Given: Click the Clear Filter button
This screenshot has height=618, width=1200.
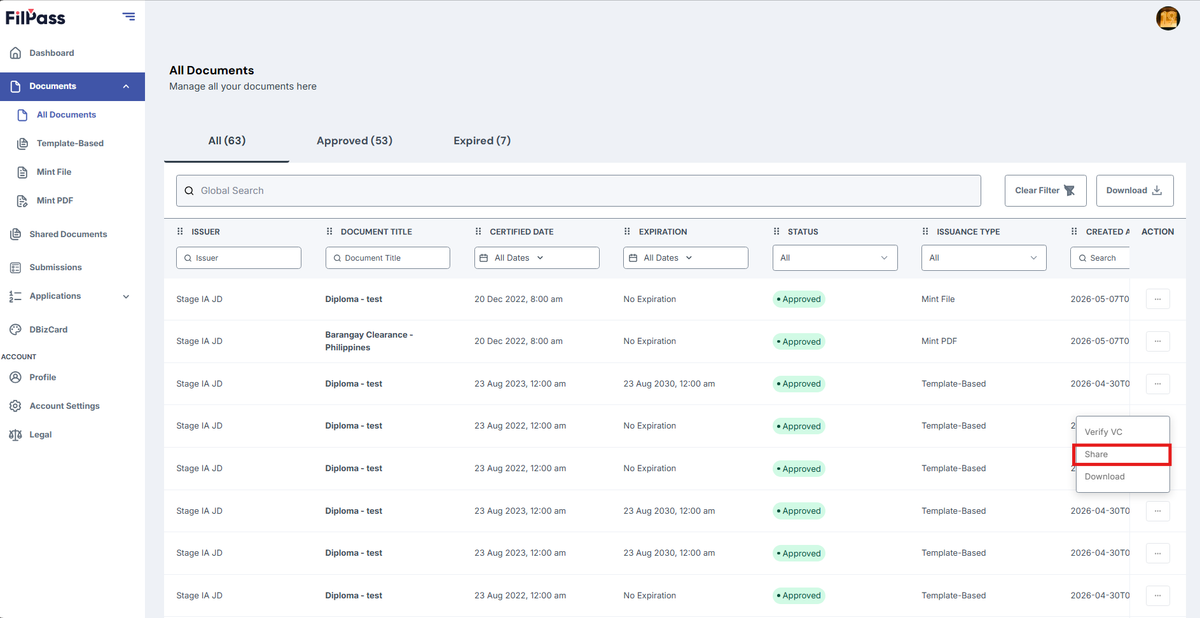Looking at the screenshot, I should [x=1045, y=190].
